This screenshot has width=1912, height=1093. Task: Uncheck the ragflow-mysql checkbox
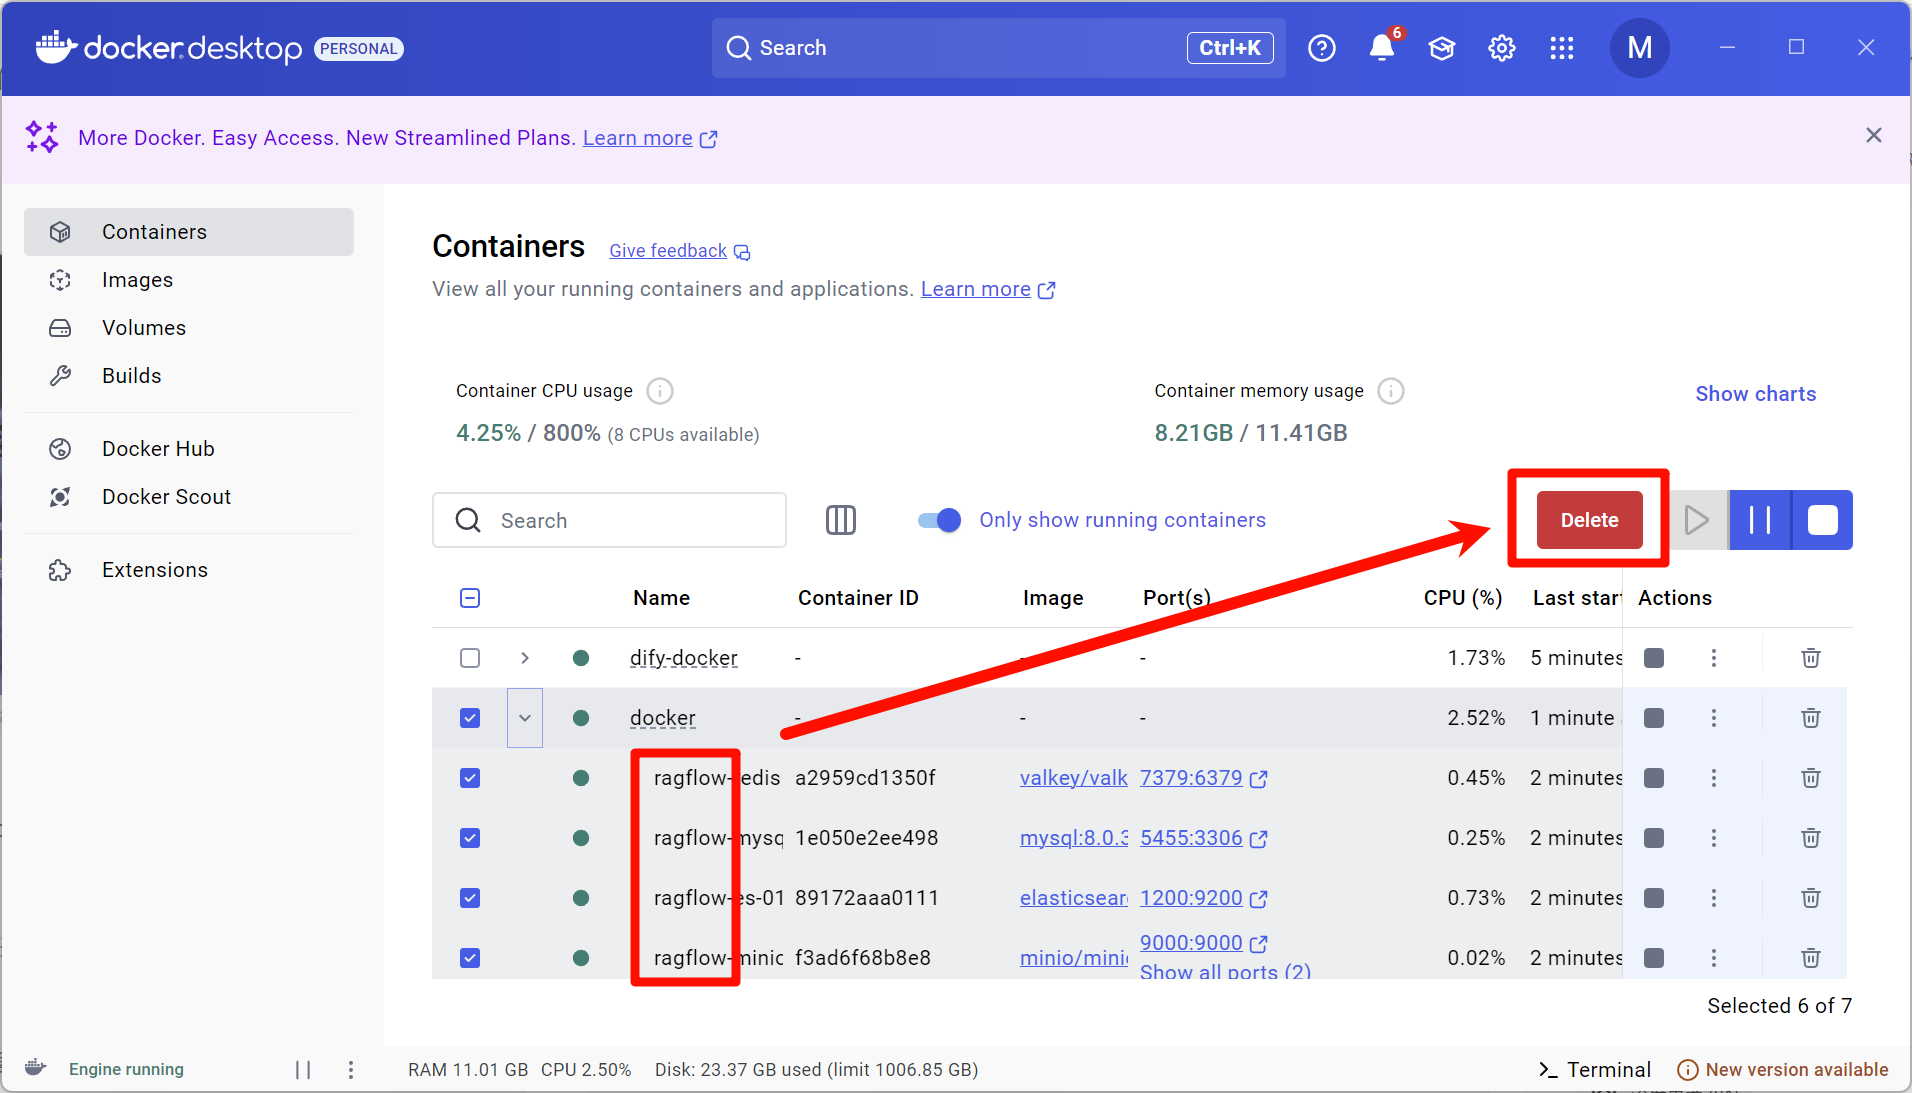[x=470, y=838]
